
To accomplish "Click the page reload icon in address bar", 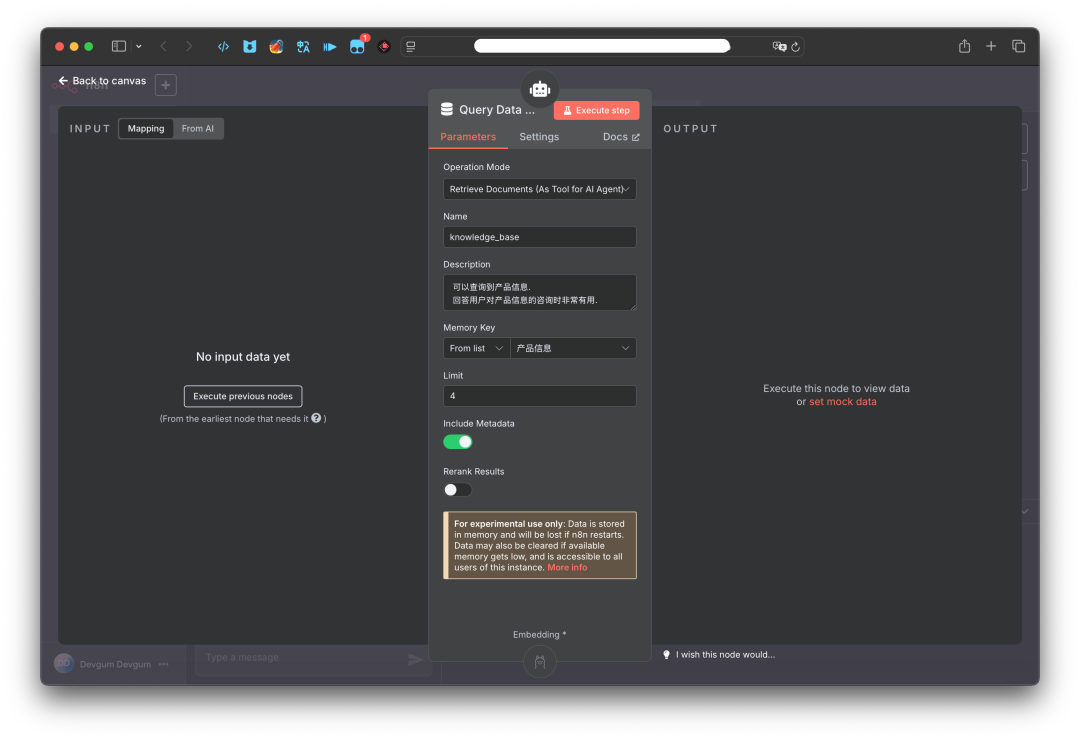I will pyautogui.click(x=795, y=47).
